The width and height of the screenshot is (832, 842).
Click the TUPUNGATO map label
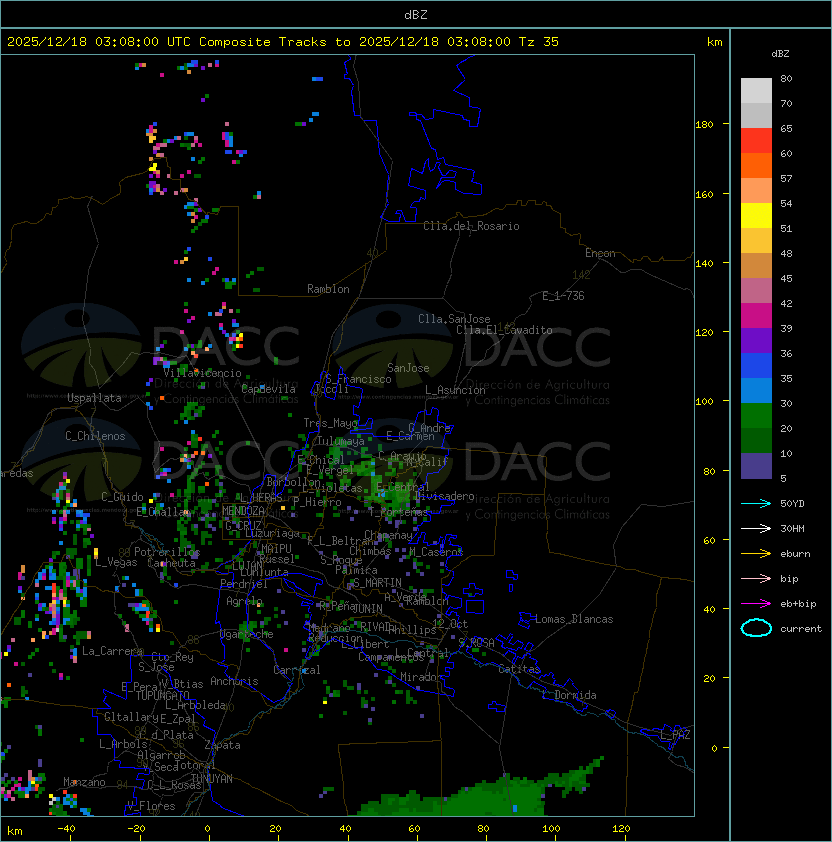coord(162,695)
